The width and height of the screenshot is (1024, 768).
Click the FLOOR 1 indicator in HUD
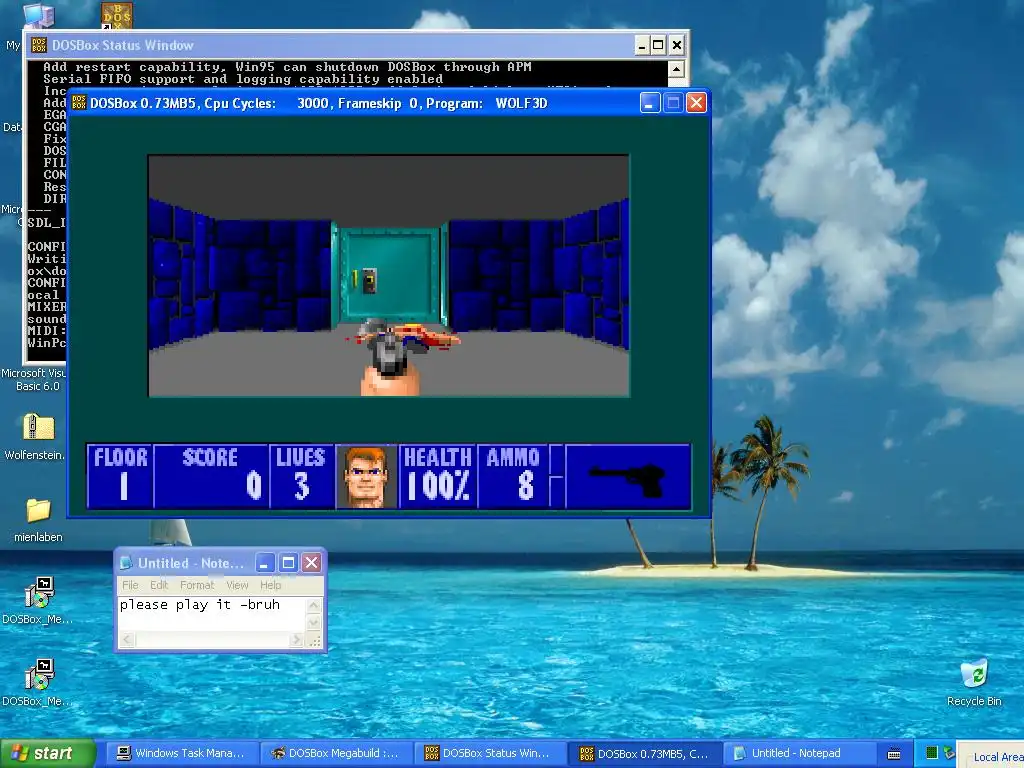[x=121, y=475]
